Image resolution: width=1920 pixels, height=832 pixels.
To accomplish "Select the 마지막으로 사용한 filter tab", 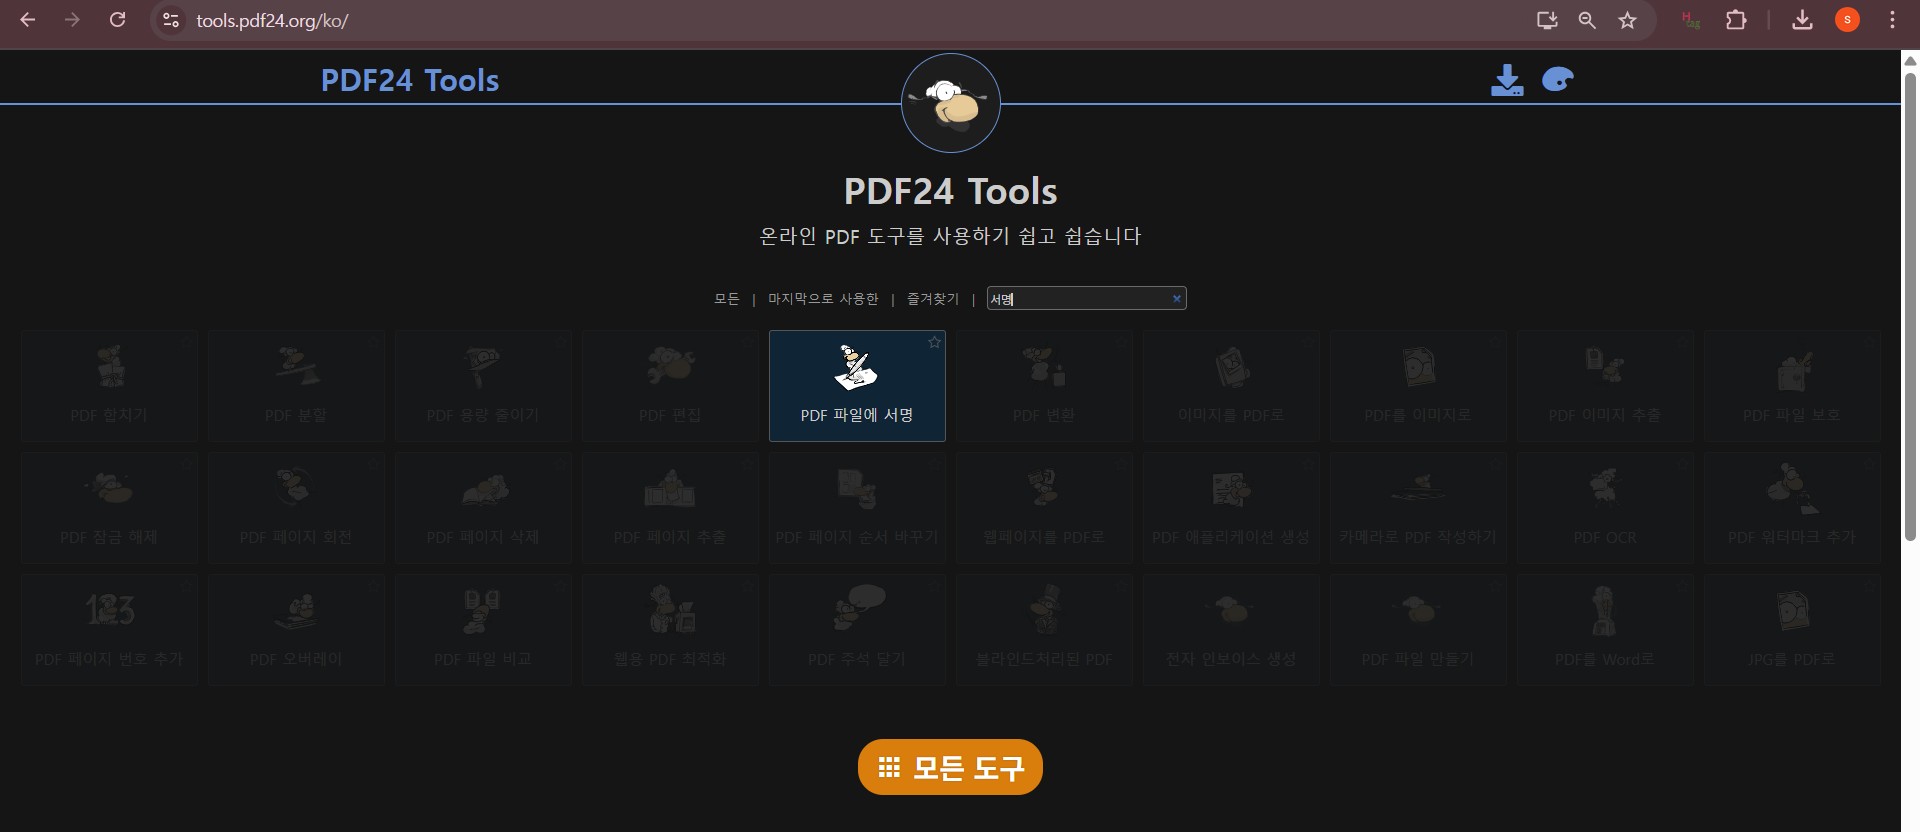I will pos(823,299).
